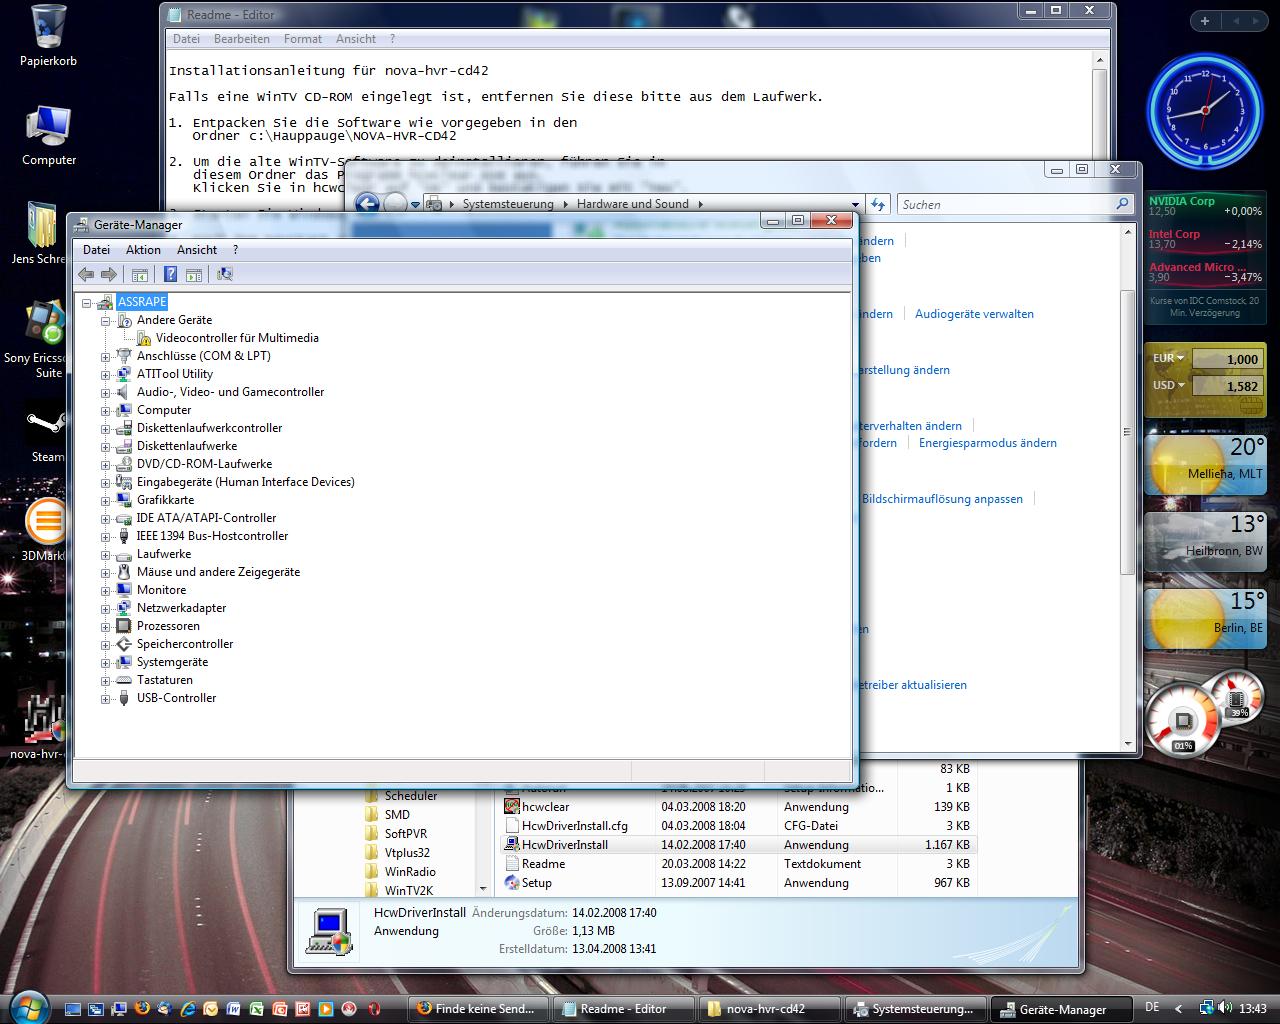Open the USD currency dropdown in gadget

click(1181, 385)
